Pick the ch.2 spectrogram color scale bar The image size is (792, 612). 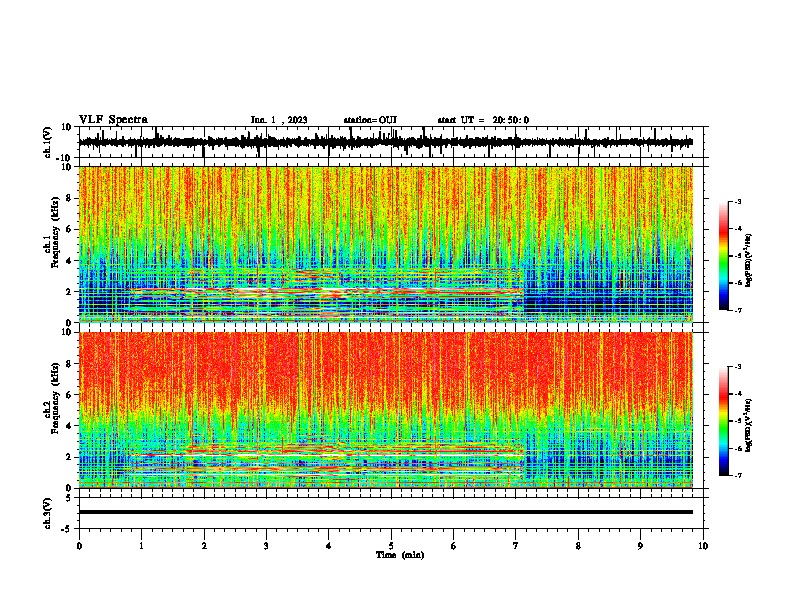pyautogui.click(x=724, y=421)
